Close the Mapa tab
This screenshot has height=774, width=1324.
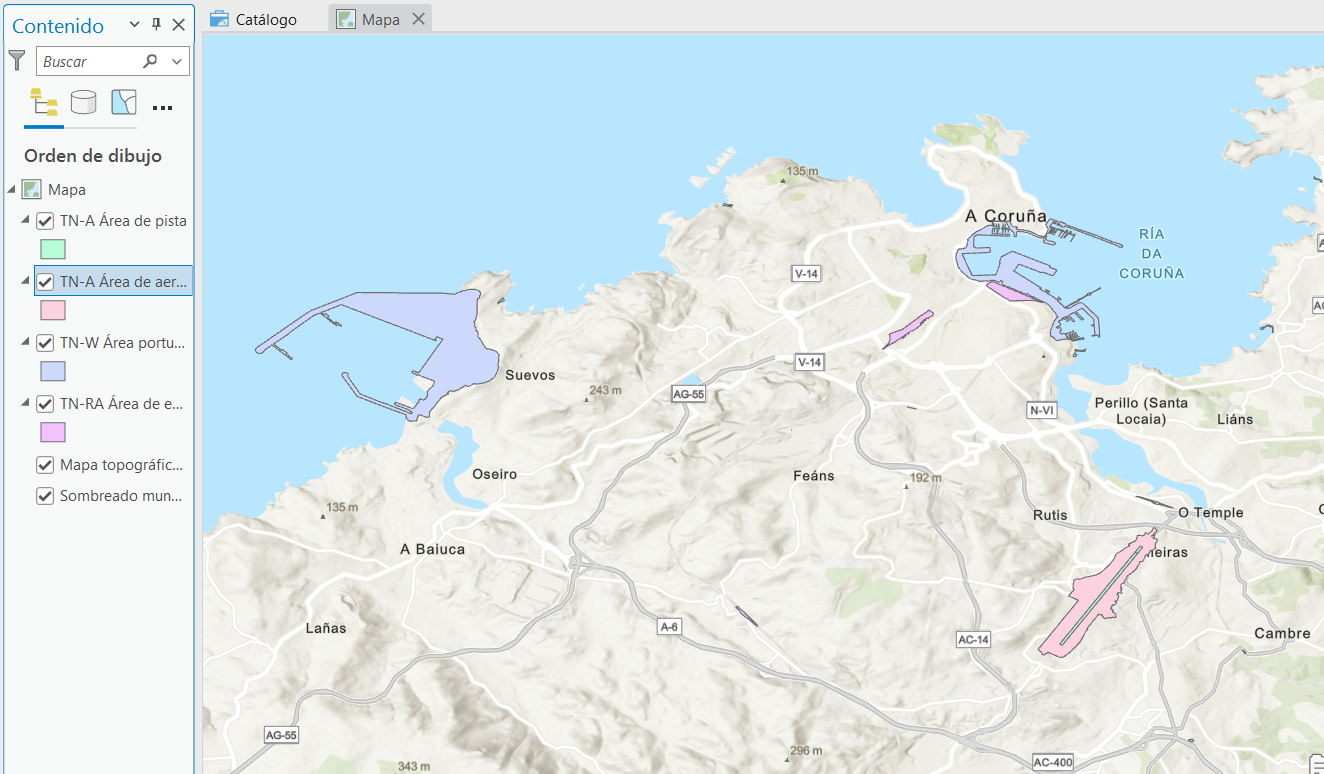(x=418, y=19)
